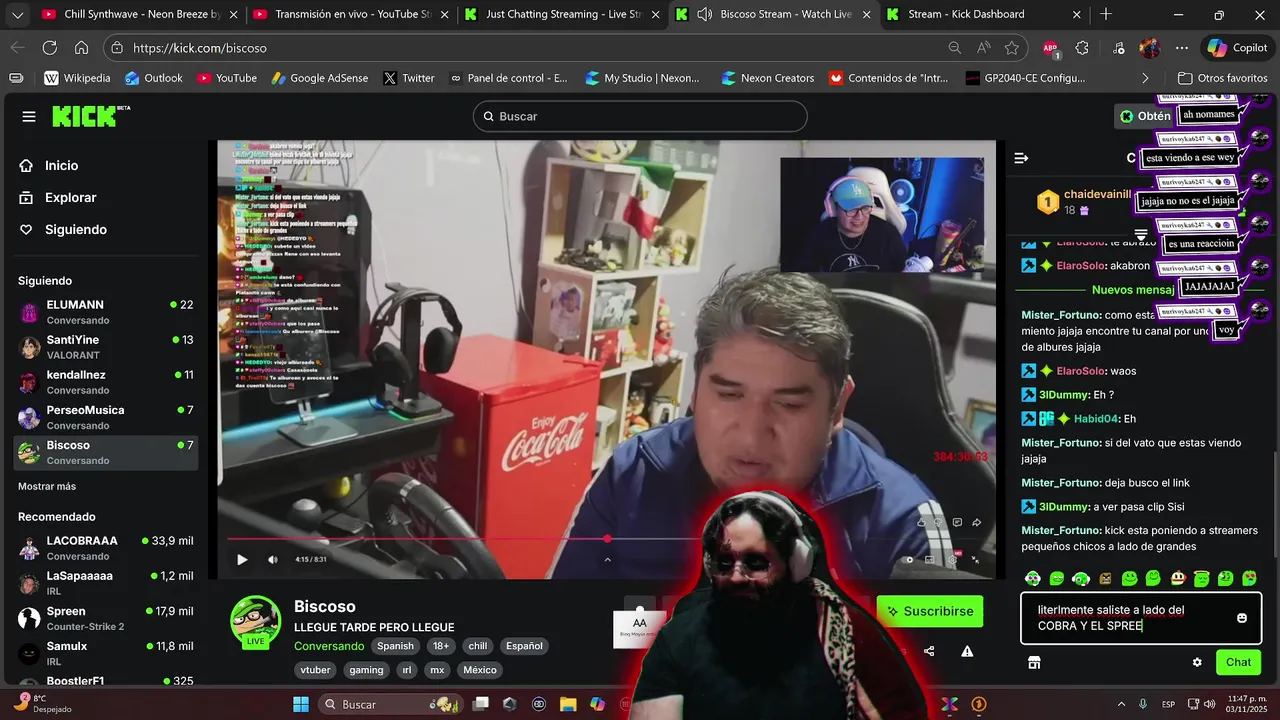This screenshot has height=720, width=1280.
Task: Collapse the chat panel icon
Action: click(1021, 158)
